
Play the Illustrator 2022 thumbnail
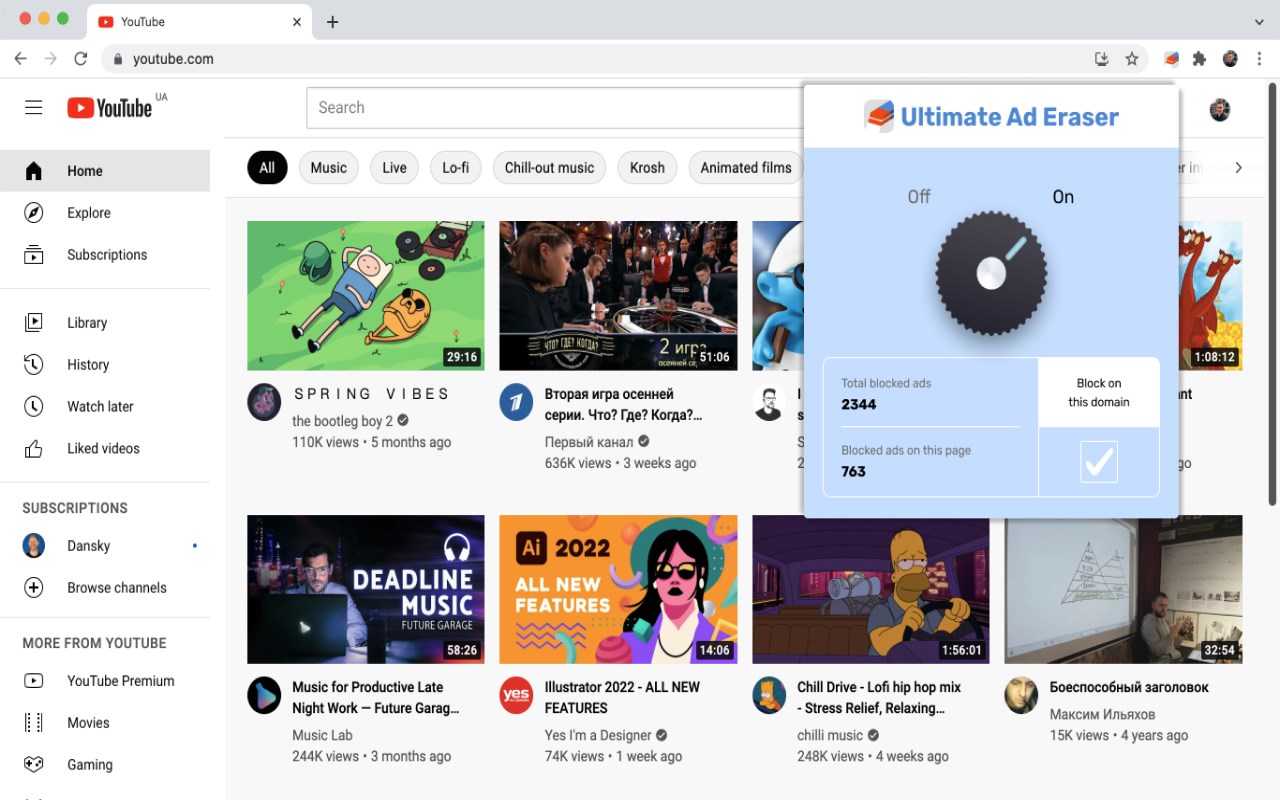618,589
